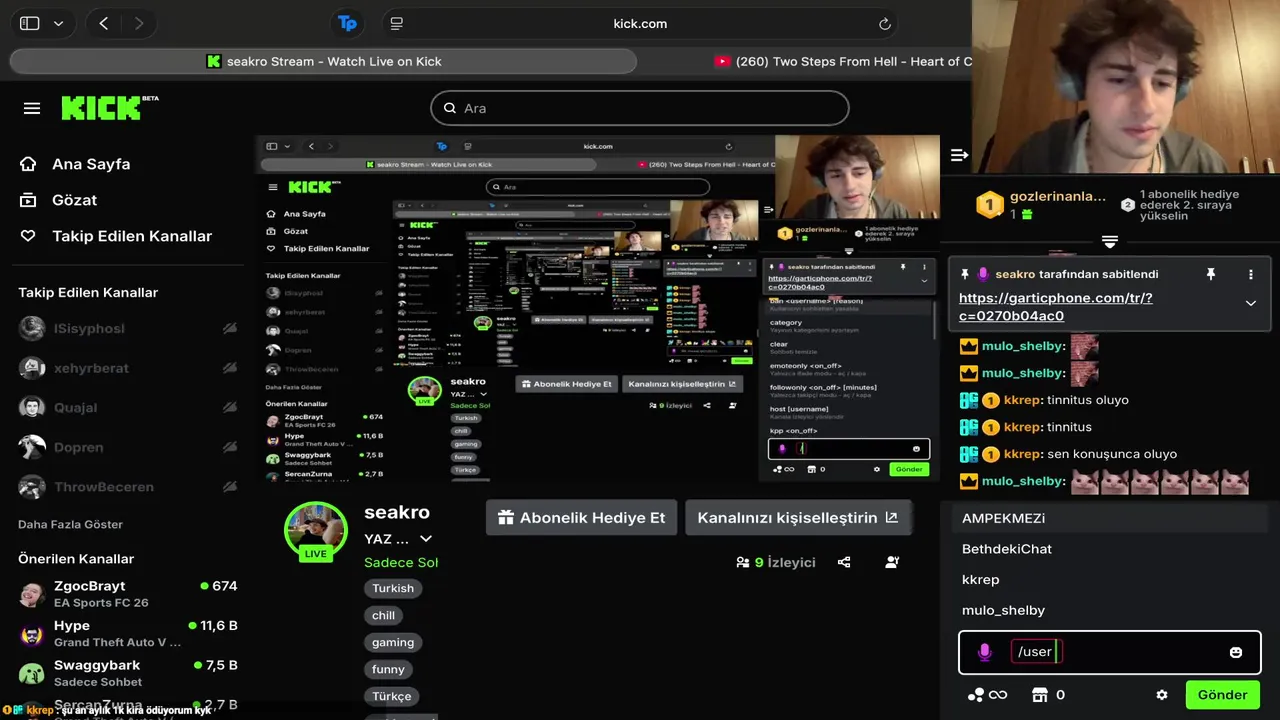Expand Daha Fazla Göster in followed channels
The height and width of the screenshot is (720, 1280).
click(70, 524)
